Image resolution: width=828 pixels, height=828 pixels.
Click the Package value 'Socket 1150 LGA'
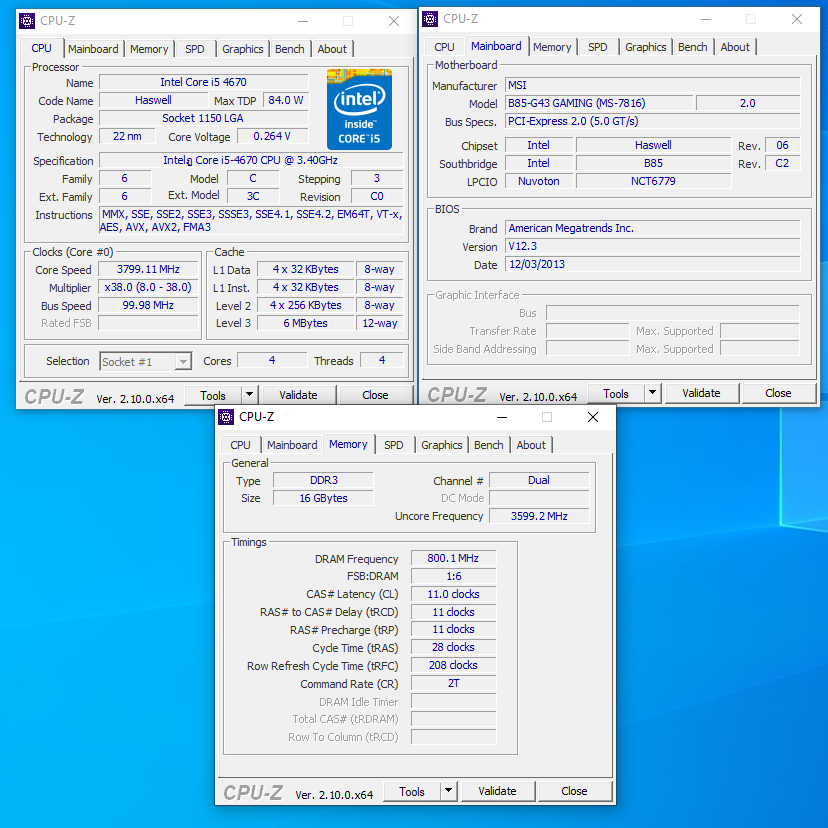tap(204, 118)
